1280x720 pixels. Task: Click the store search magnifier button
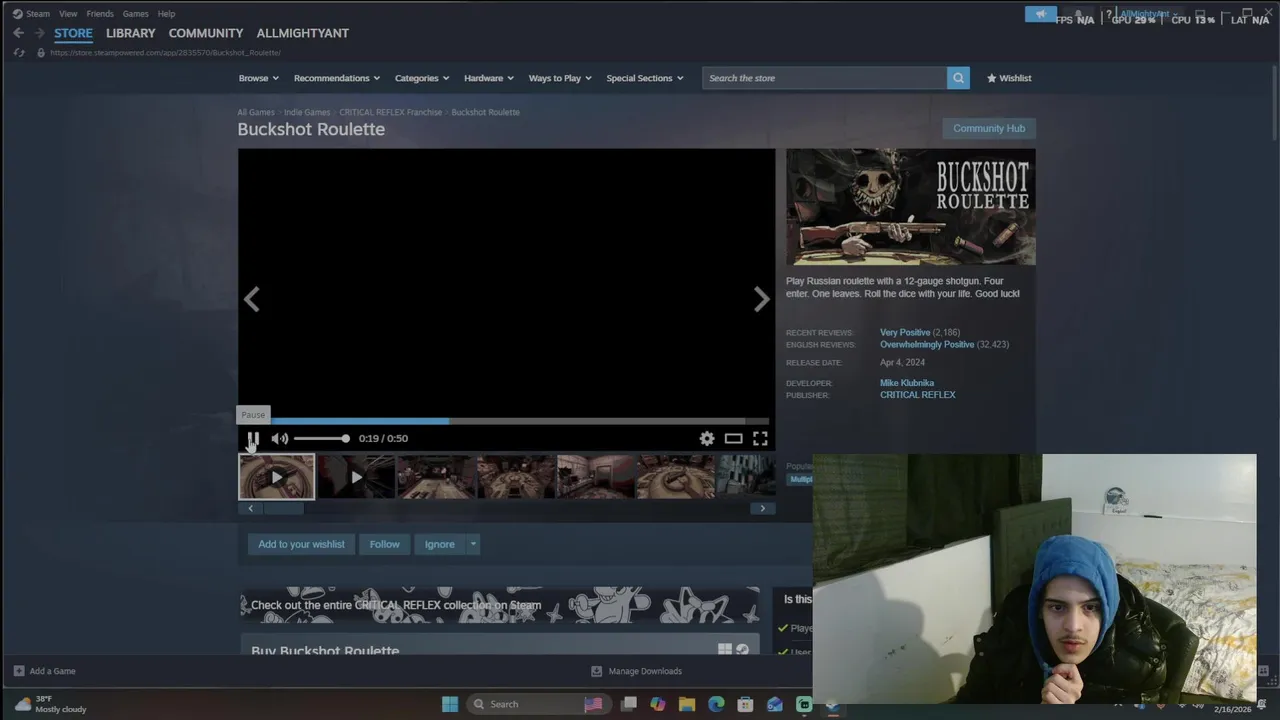click(958, 78)
